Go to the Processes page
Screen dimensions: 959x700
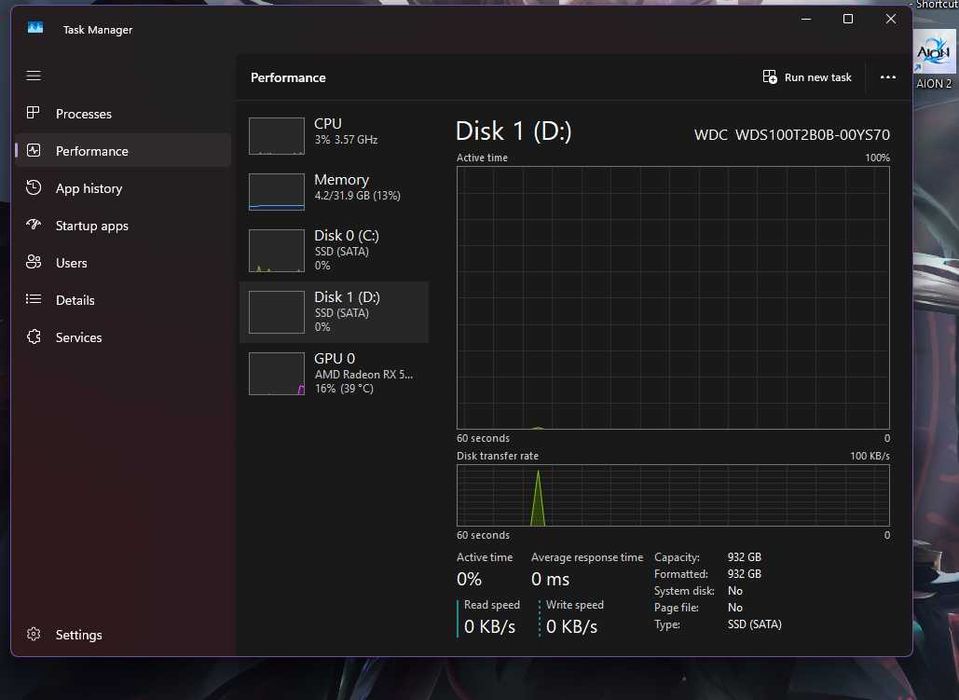pyautogui.click(x=123, y=114)
